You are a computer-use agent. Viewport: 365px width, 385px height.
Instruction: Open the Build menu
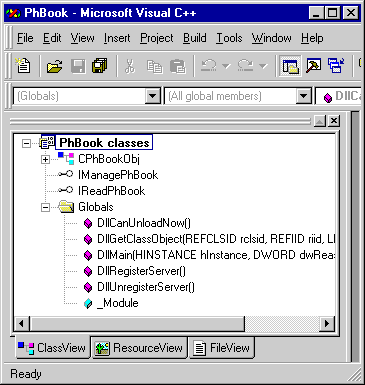pyautogui.click(x=195, y=38)
